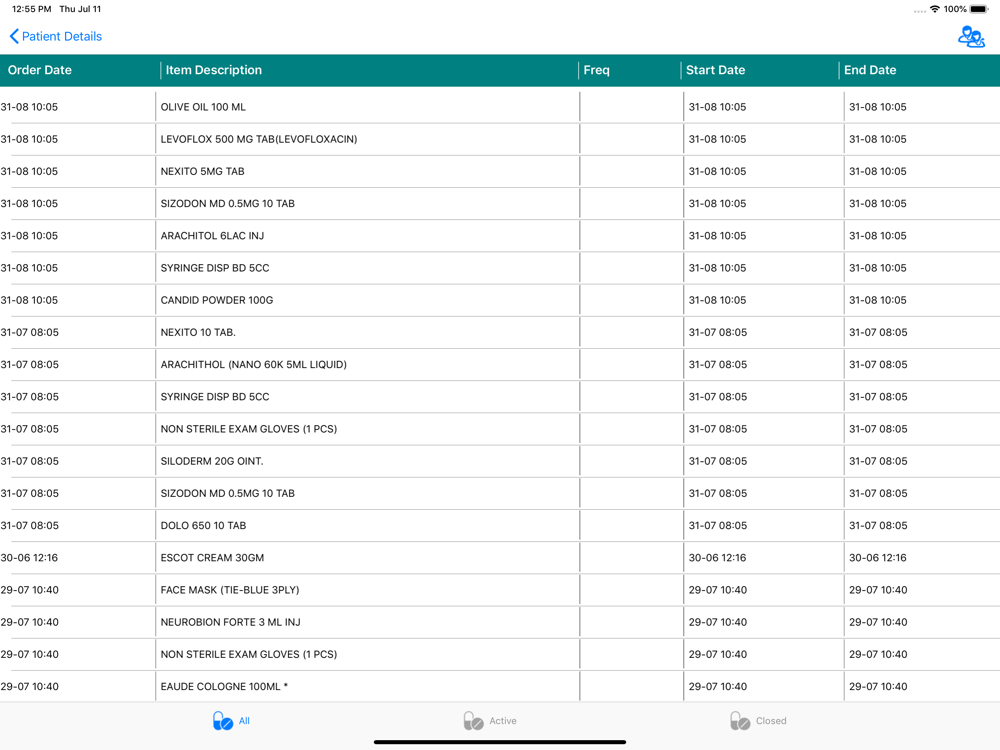This screenshot has width=1000, height=750.
Task: Click order date of FACE MASK row
Action: (x=29, y=590)
